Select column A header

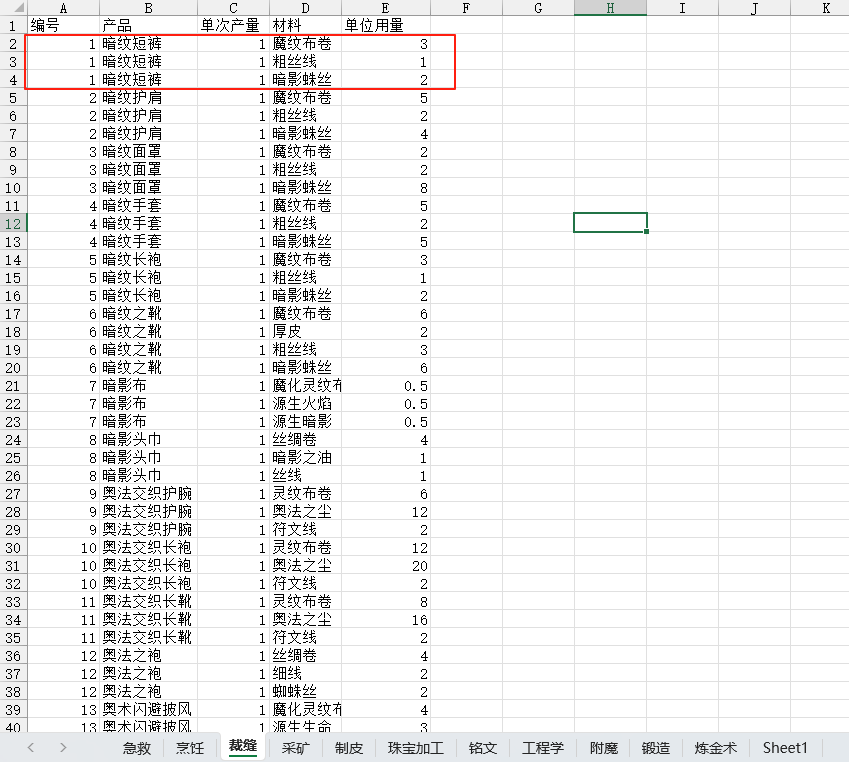(63, 8)
